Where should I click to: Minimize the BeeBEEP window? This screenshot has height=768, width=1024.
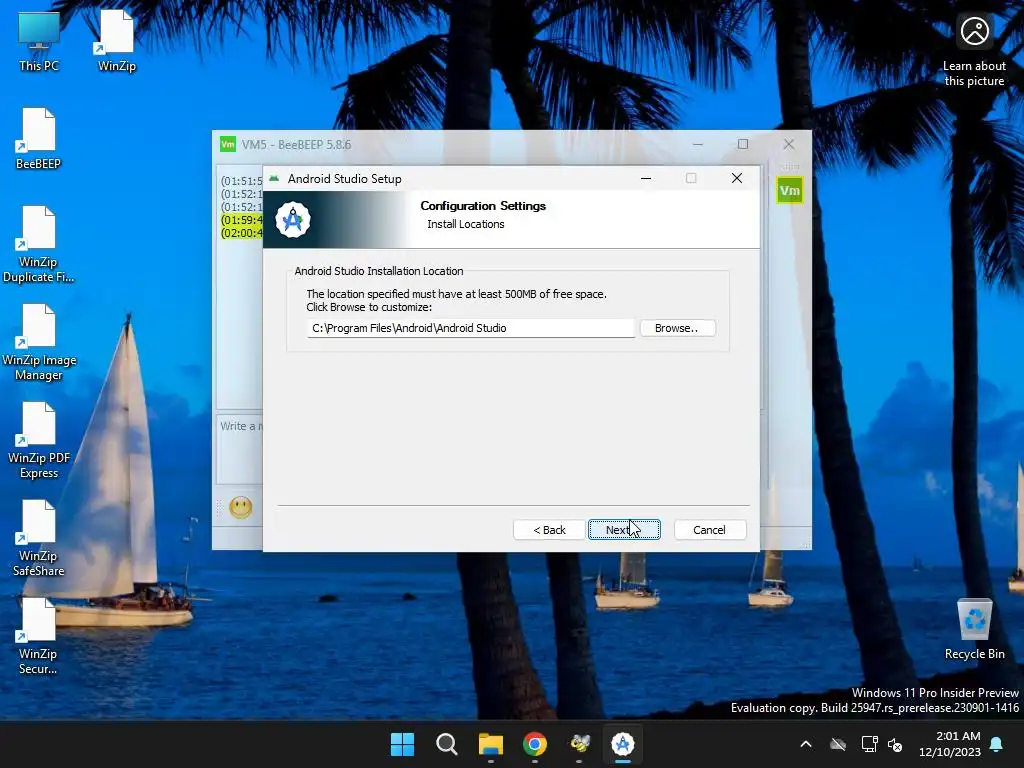tap(698, 144)
